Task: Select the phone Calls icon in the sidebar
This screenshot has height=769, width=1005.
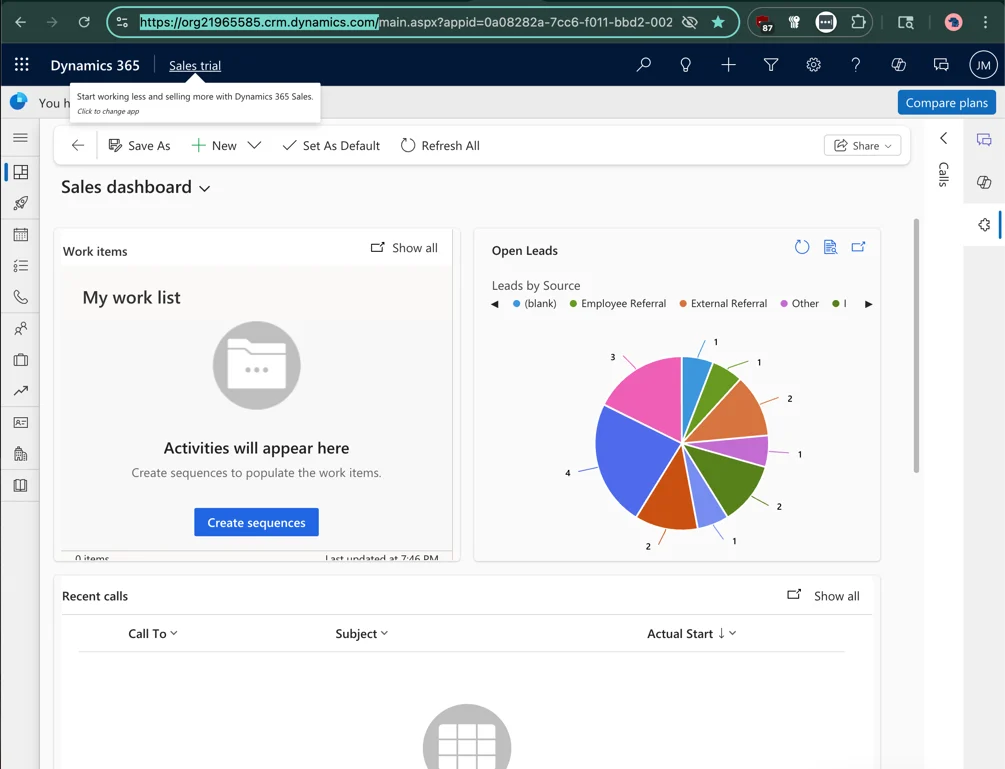Action: pos(19,297)
